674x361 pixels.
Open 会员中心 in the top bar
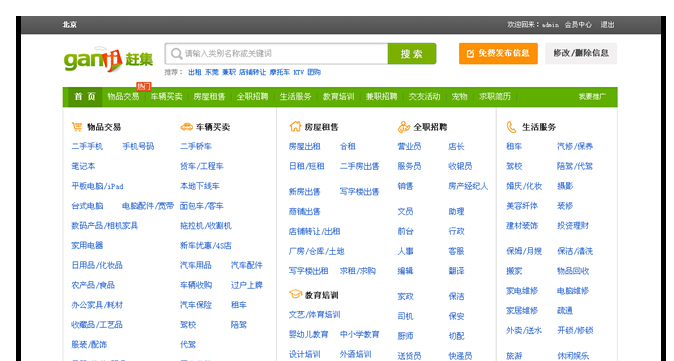pos(578,24)
